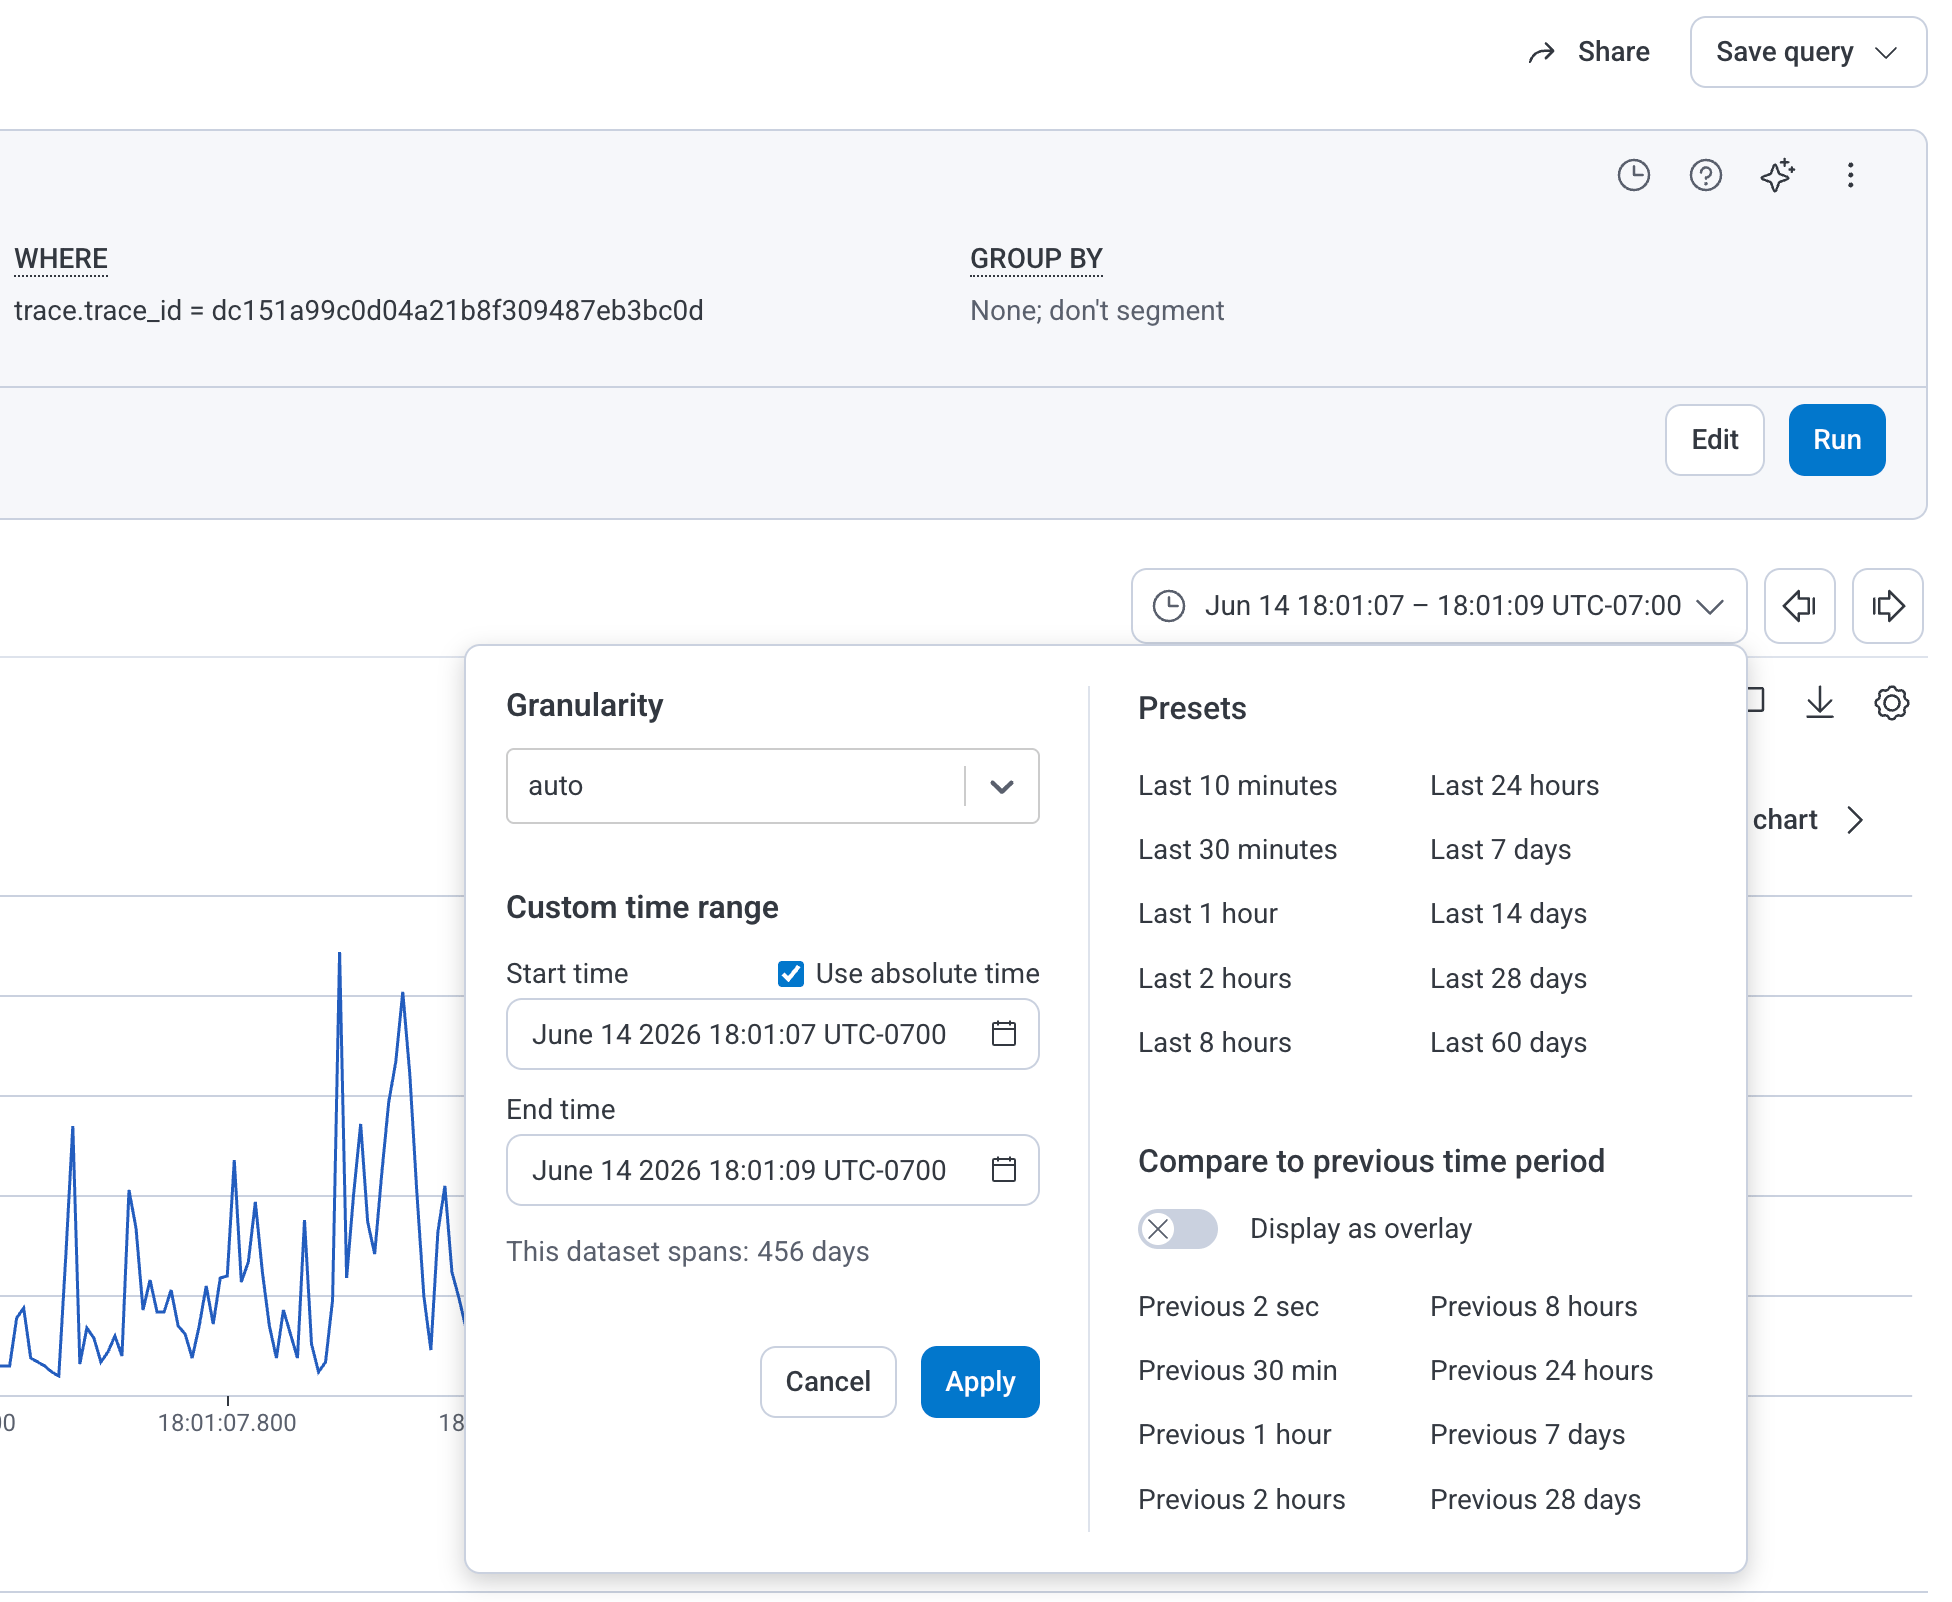Select the Last 2 hours preset
Image resolution: width=1952 pixels, height=1602 pixels.
coord(1214,979)
